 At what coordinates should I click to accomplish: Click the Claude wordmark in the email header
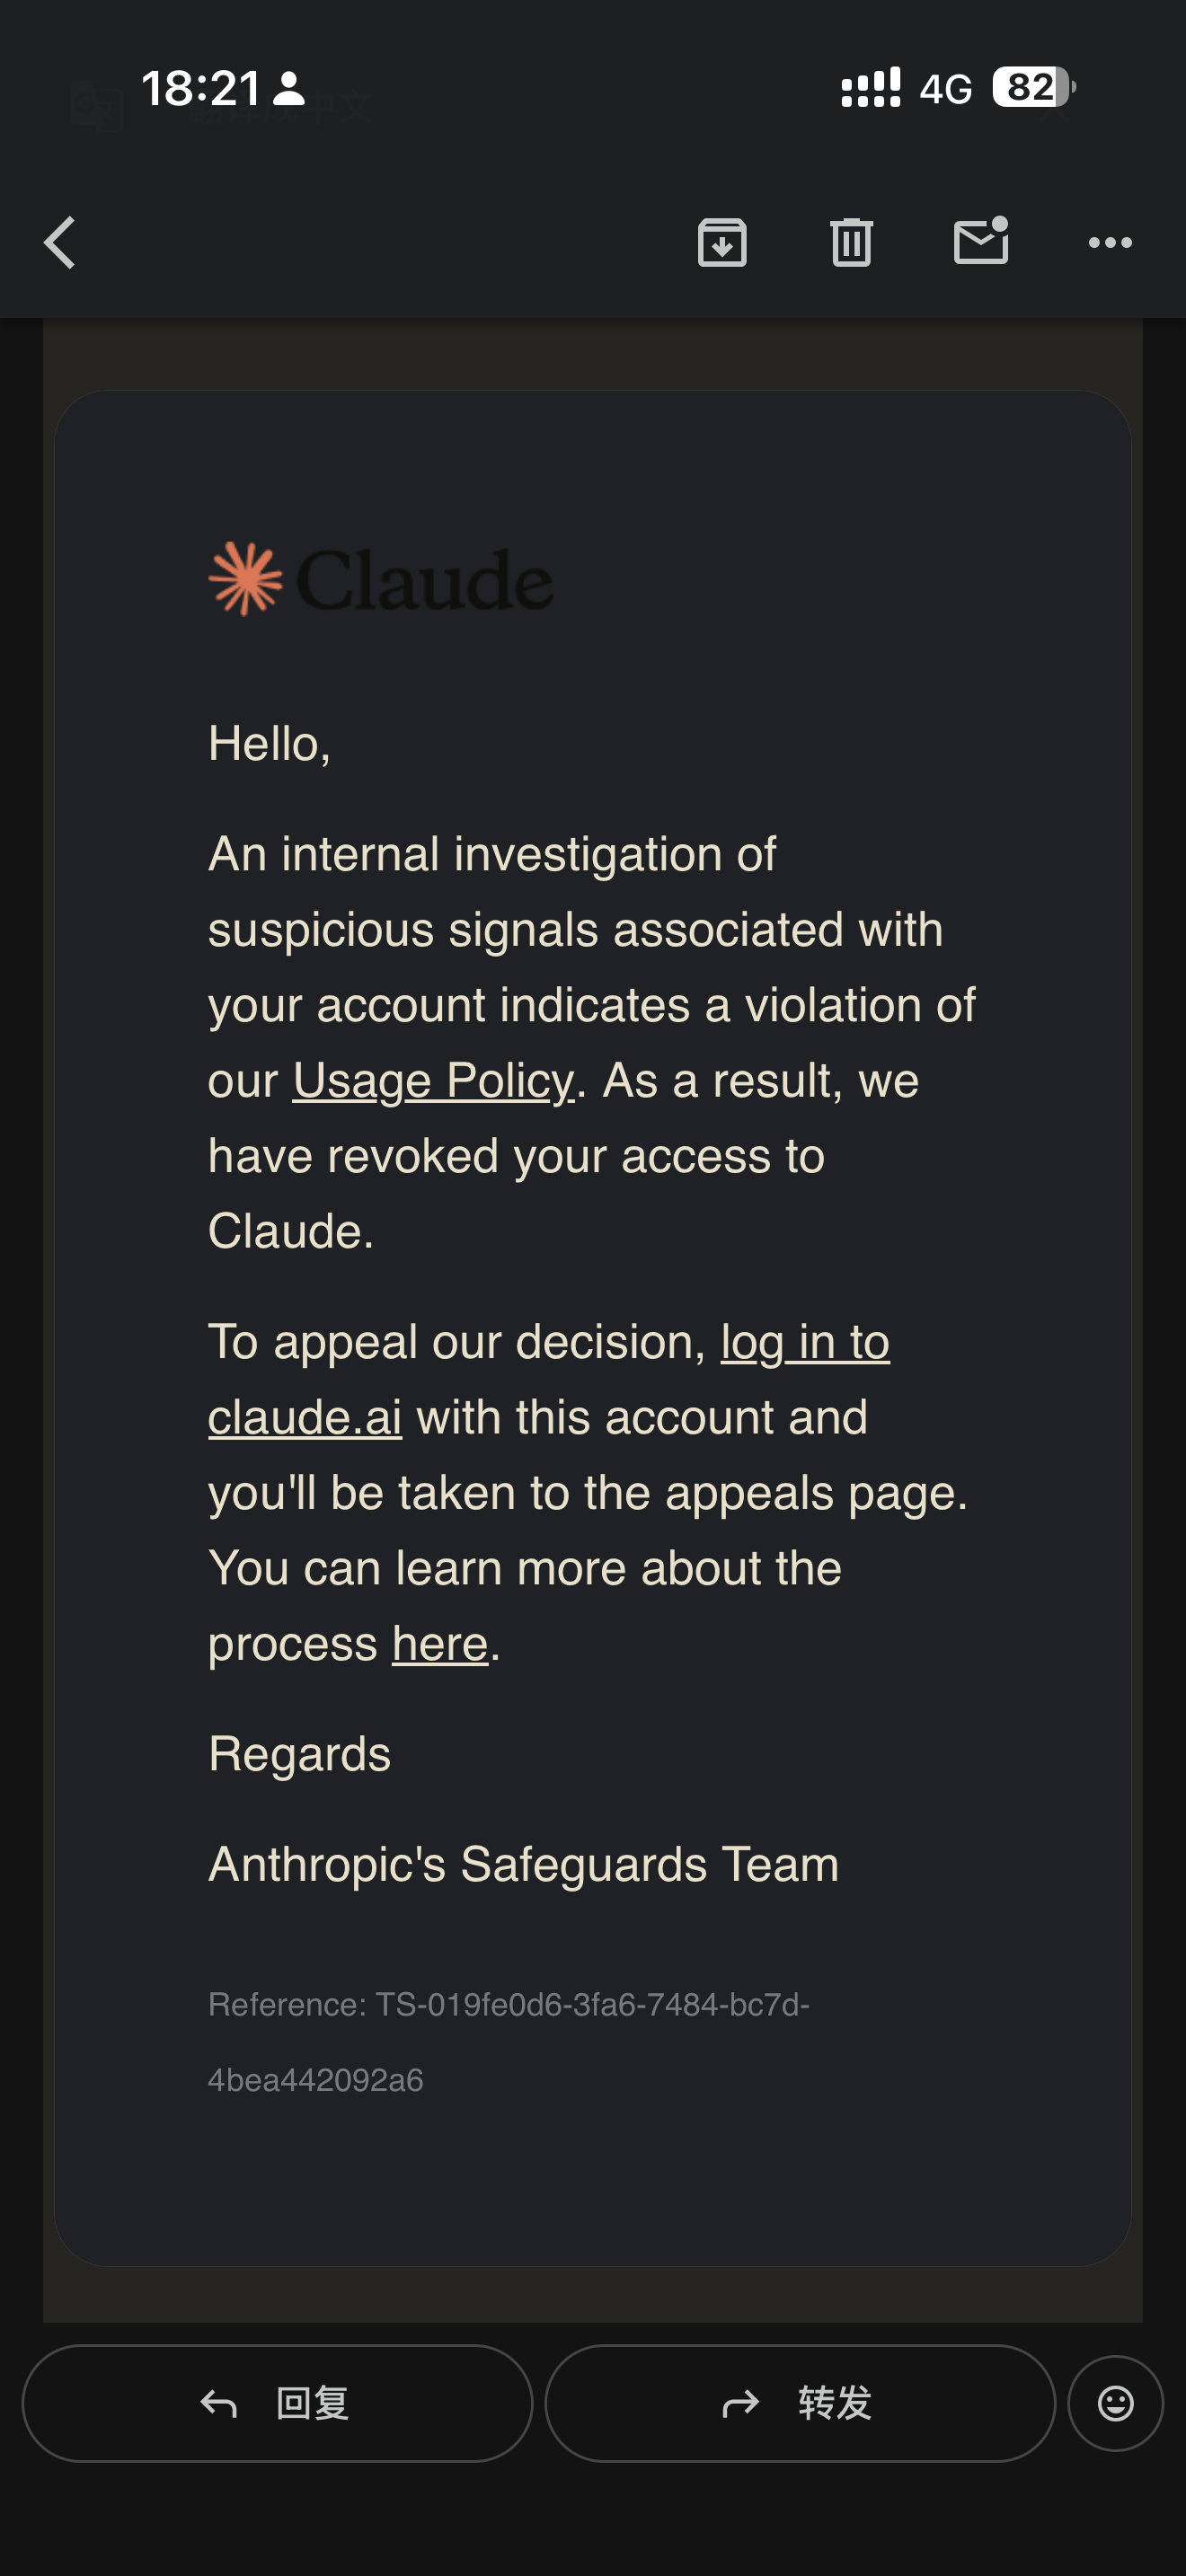pos(424,580)
